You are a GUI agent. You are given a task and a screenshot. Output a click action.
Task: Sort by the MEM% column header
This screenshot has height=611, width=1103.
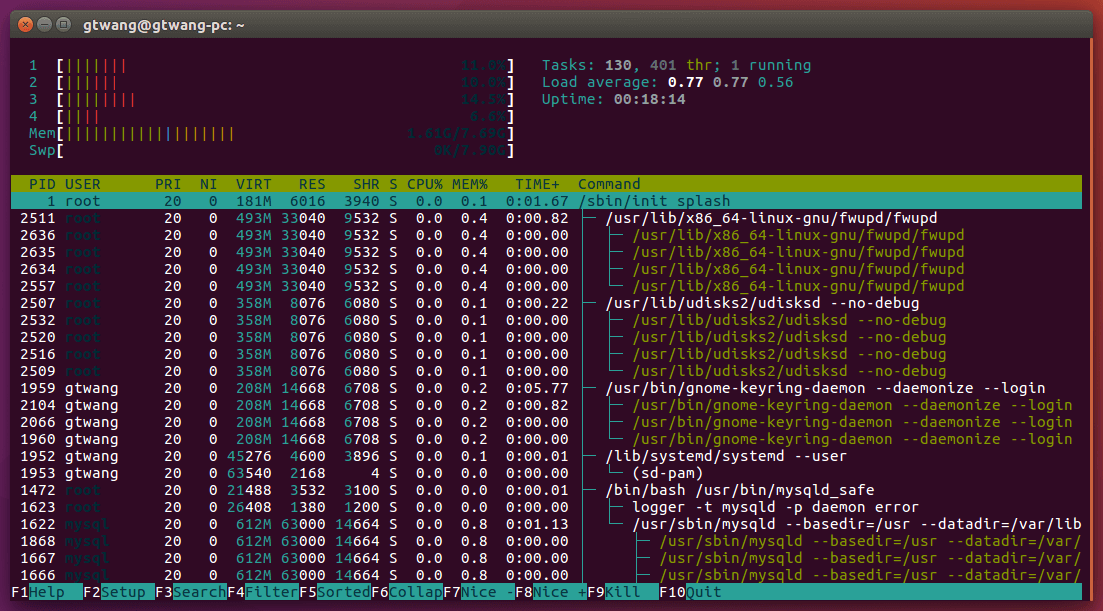[469, 184]
